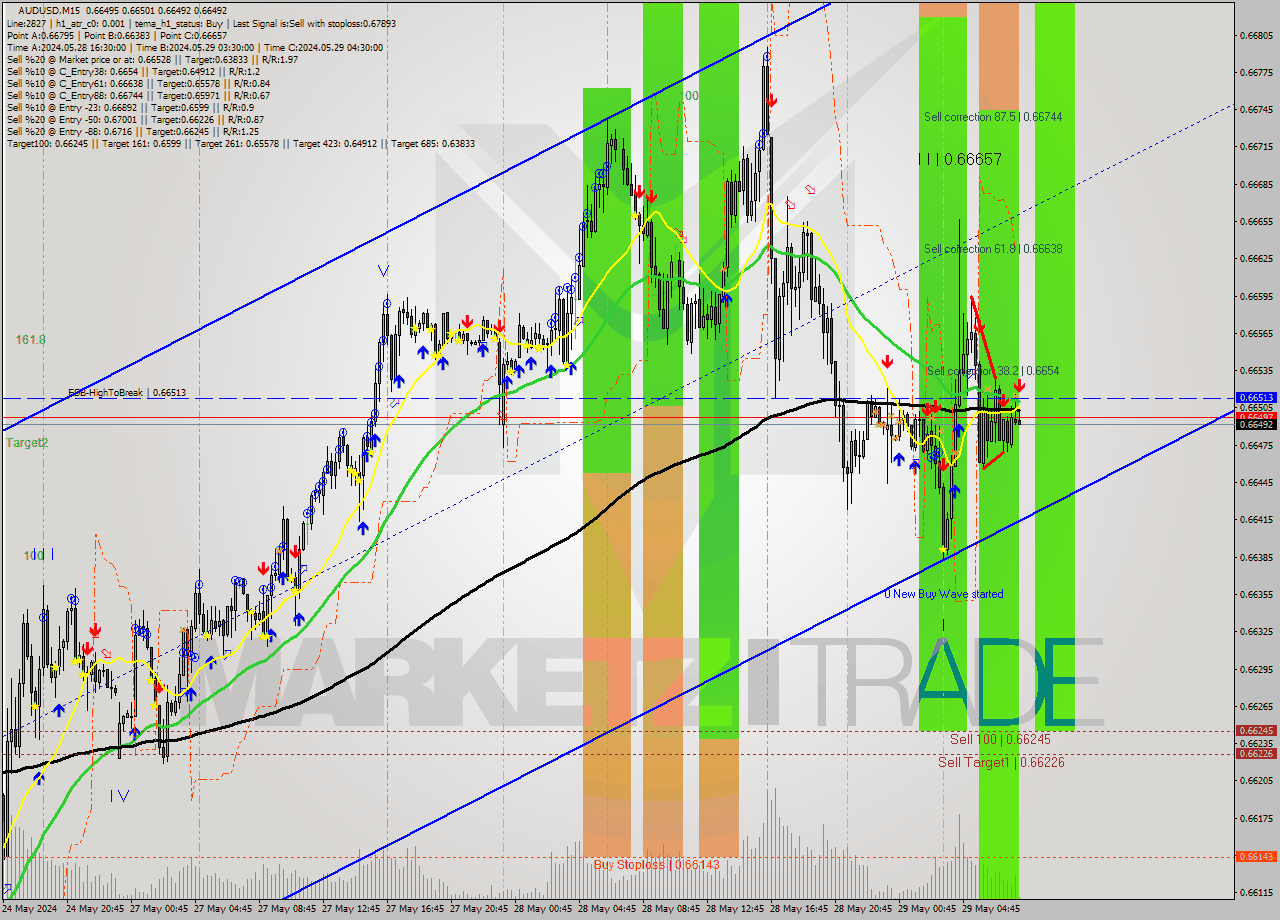Viewport: 1280px width, 920px height.
Task: Click the red '0.66226' price tag on axis
Action: 1256,753
